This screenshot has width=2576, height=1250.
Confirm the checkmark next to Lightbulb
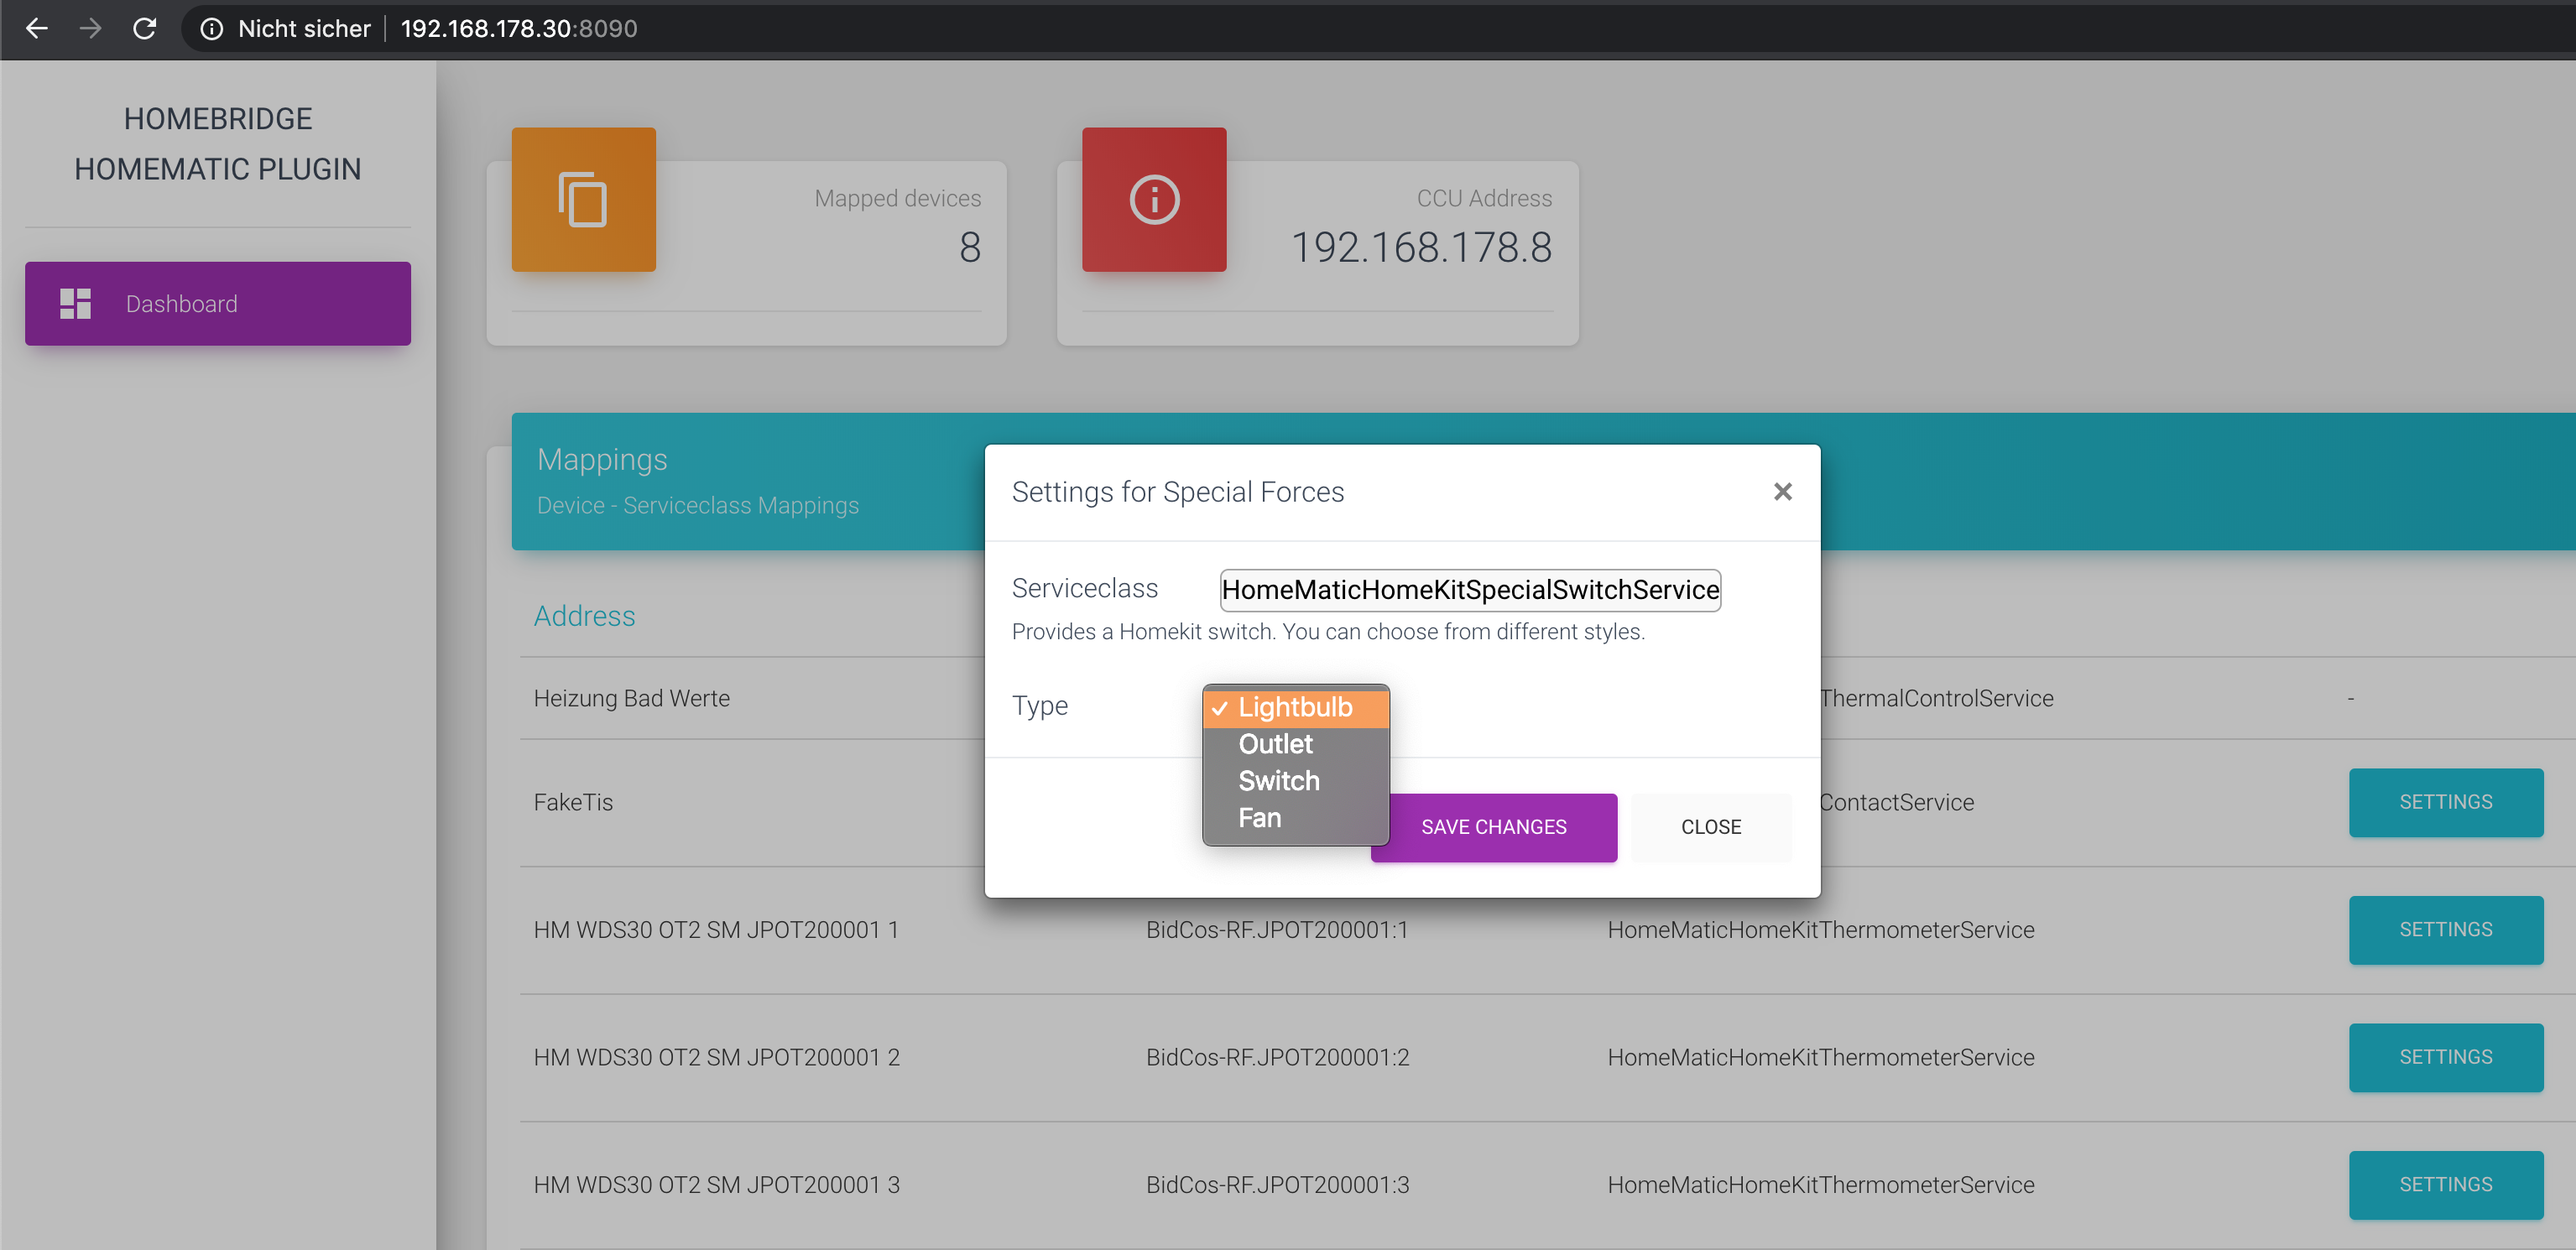pyautogui.click(x=1219, y=707)
